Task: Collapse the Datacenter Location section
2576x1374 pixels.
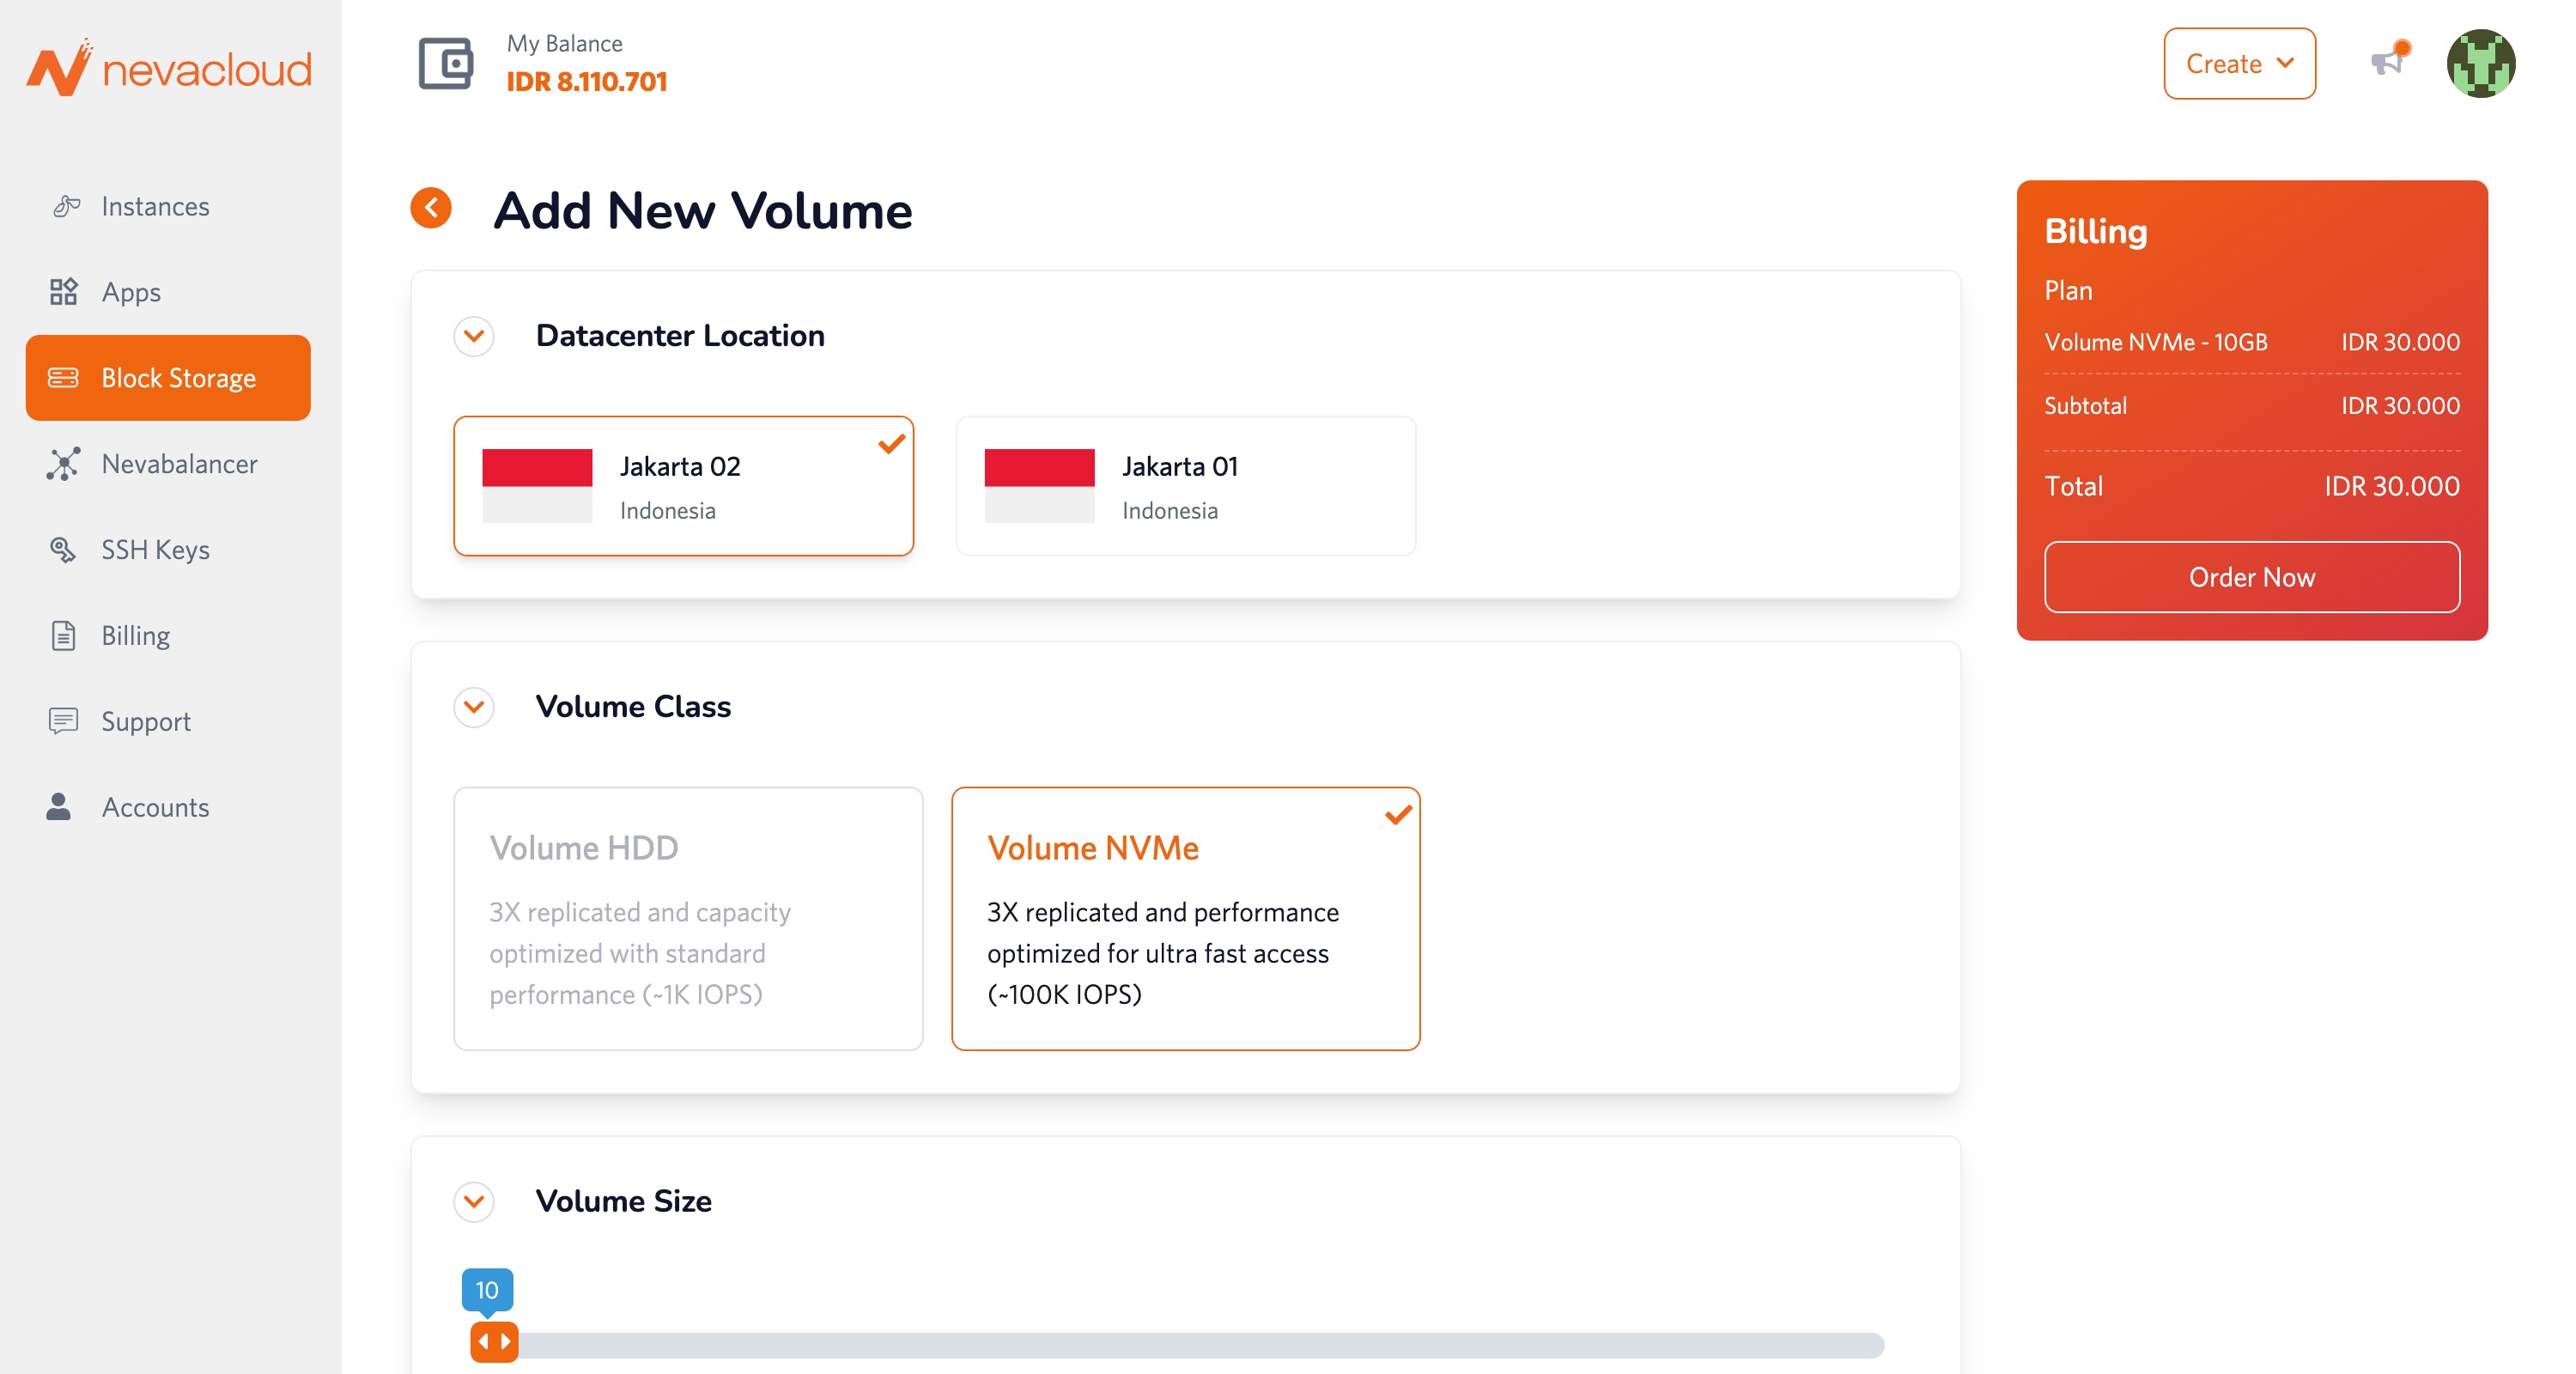Action: pos(474,336)
